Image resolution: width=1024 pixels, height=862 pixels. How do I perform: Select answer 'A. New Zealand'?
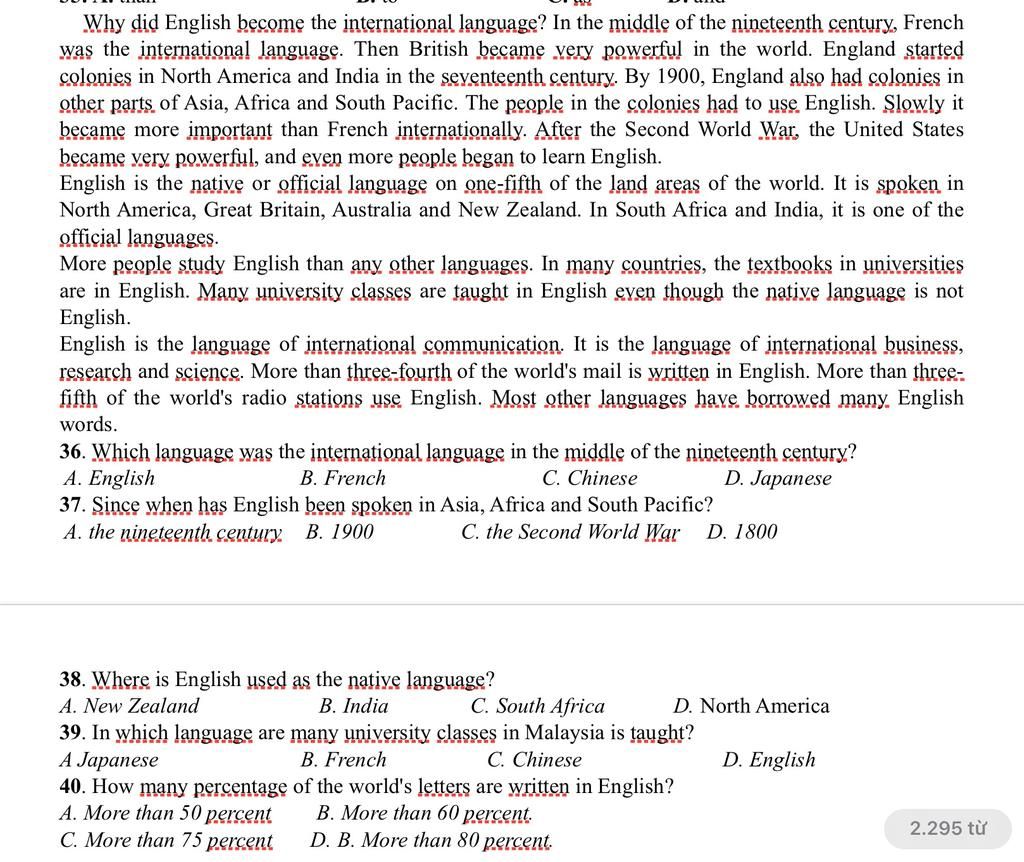pos(129,706)
